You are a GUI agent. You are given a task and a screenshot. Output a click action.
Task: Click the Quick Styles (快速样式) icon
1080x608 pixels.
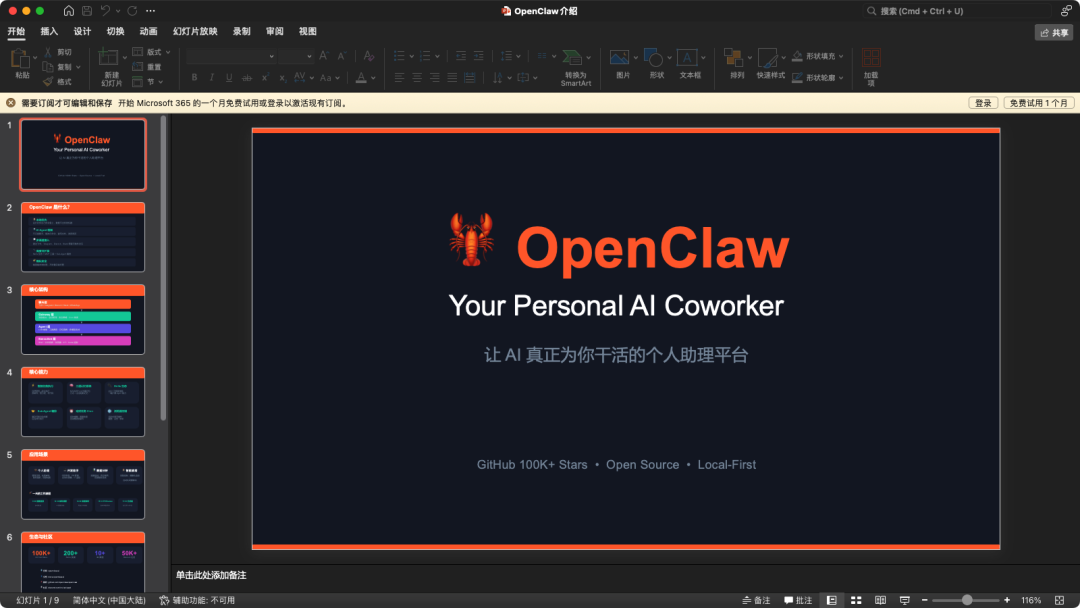[767, 59]
